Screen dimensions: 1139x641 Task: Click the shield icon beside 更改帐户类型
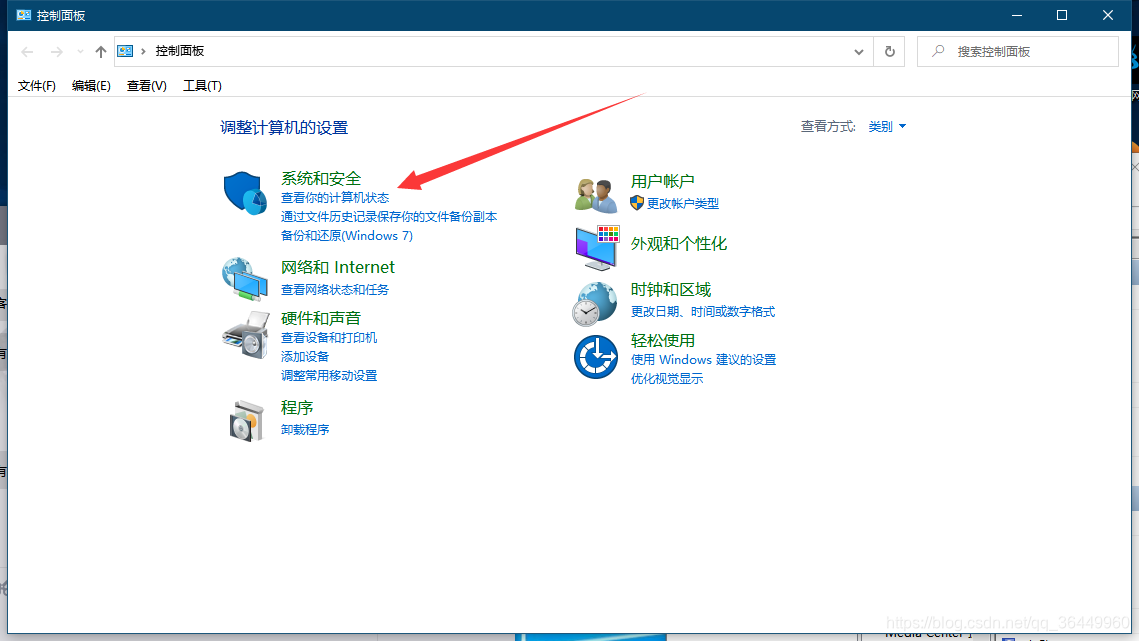click(x=637, y=203)
